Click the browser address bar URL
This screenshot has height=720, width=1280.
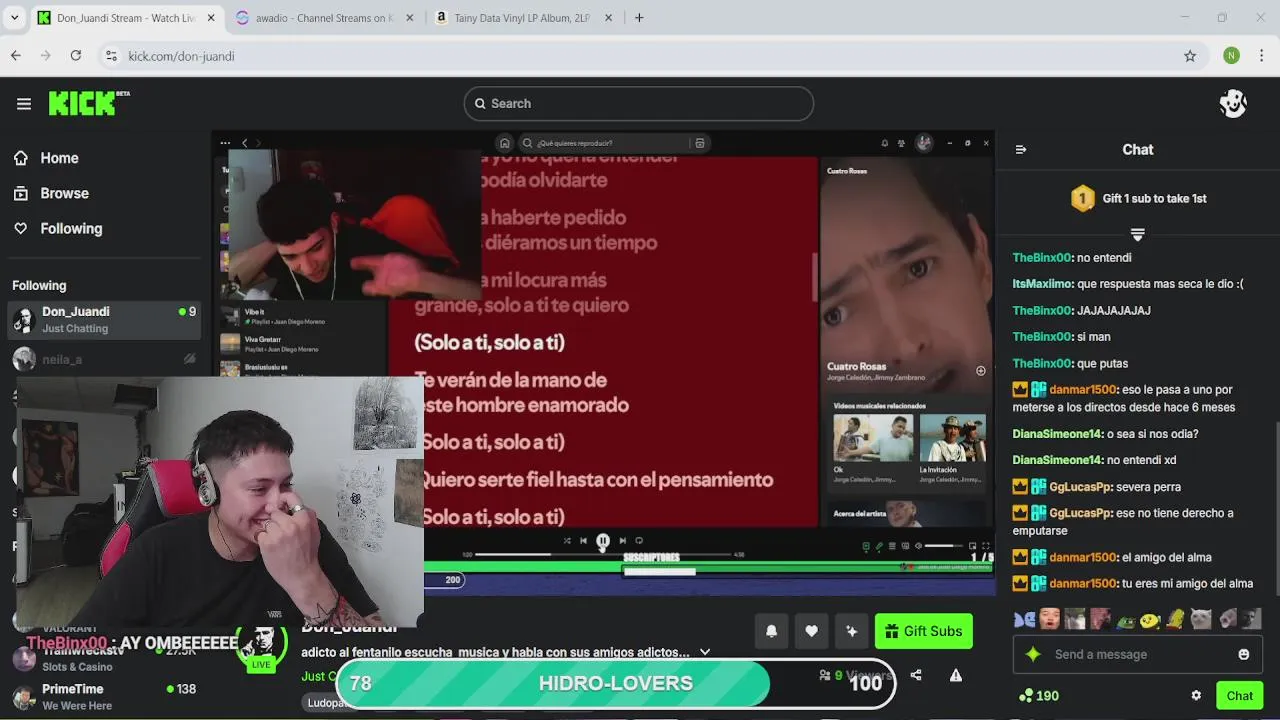click(x=181, y=56)
